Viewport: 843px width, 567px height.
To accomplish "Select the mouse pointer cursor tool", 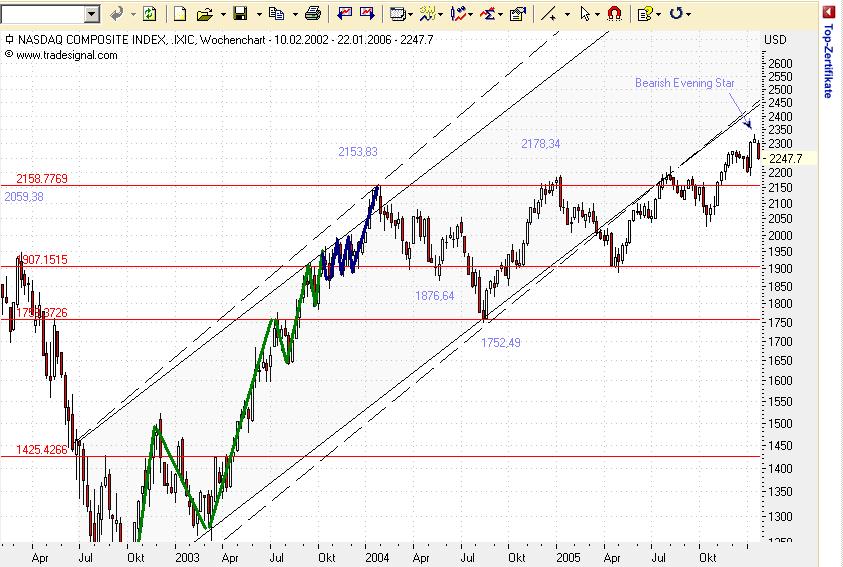I will [x=585, y=14].
